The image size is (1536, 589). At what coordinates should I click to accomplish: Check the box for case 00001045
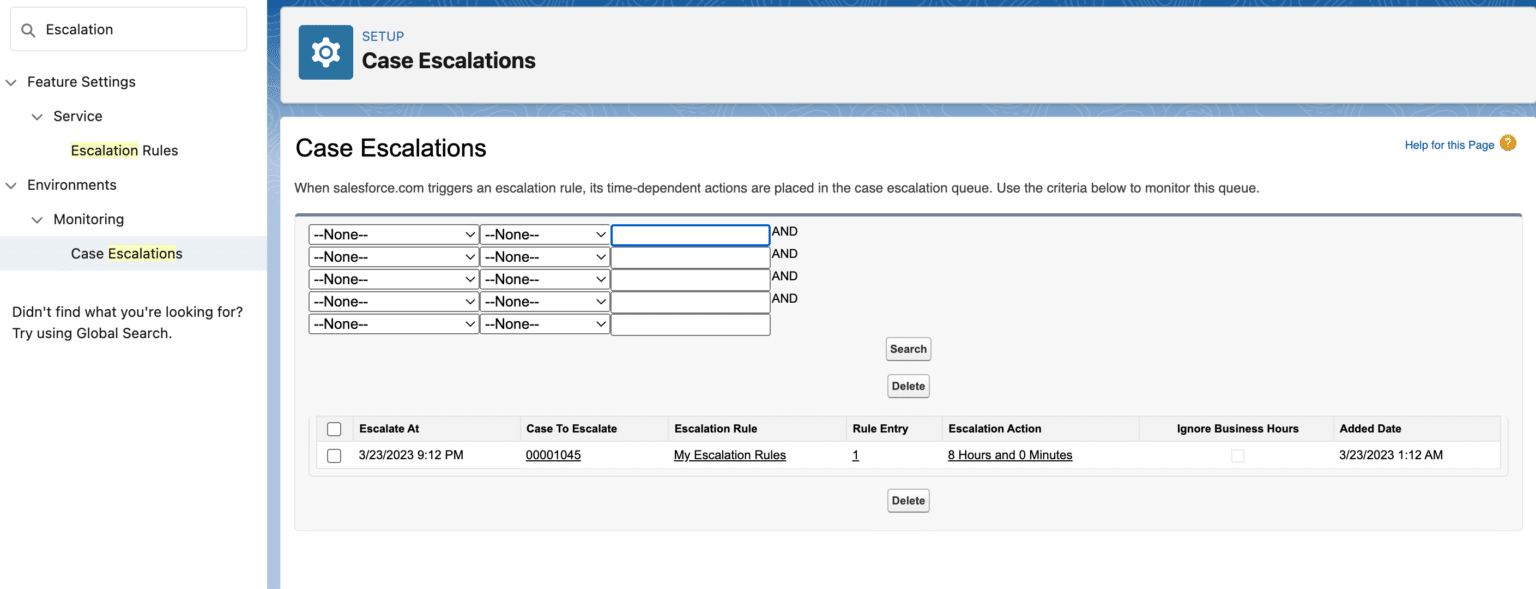coord(334,456)
